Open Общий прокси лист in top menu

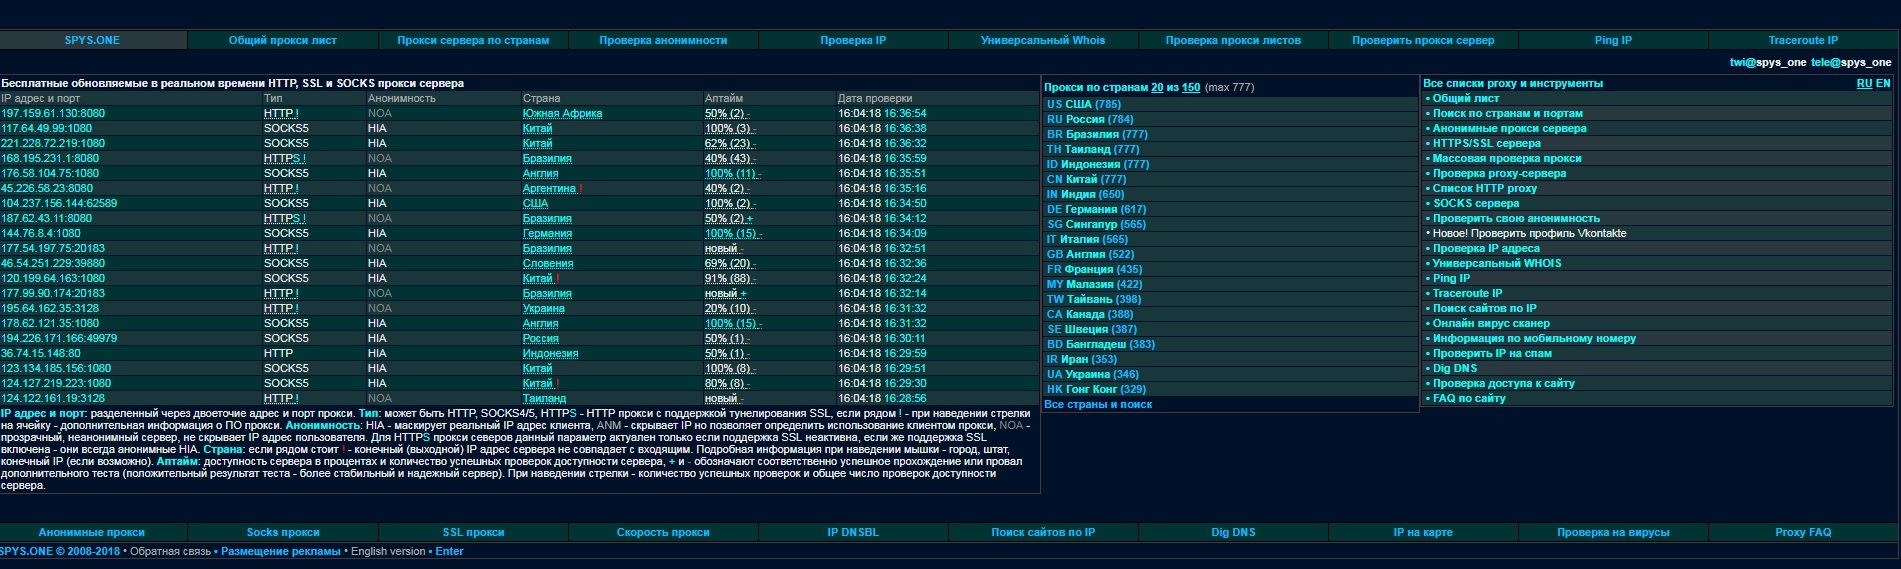[x=282, y=40]
